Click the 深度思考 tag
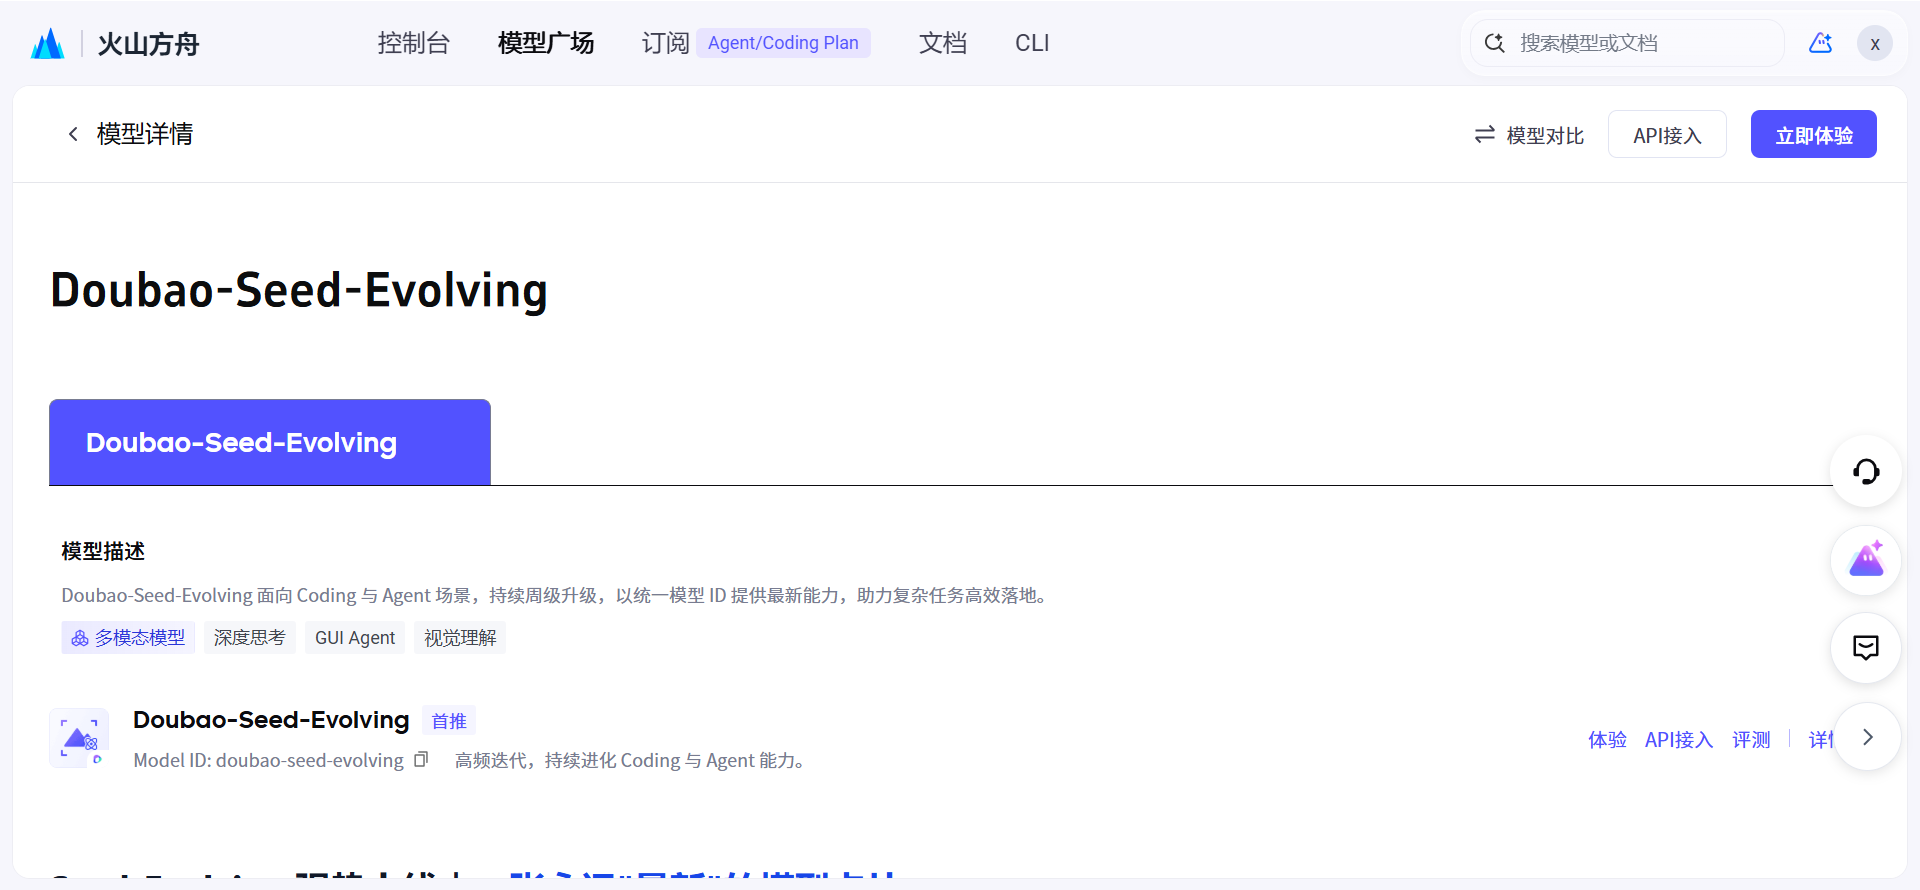 tap(250, 638)
